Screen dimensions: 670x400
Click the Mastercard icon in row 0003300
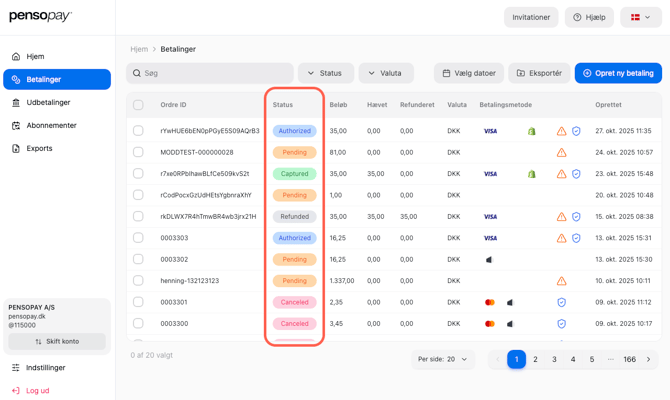point(490,324)
